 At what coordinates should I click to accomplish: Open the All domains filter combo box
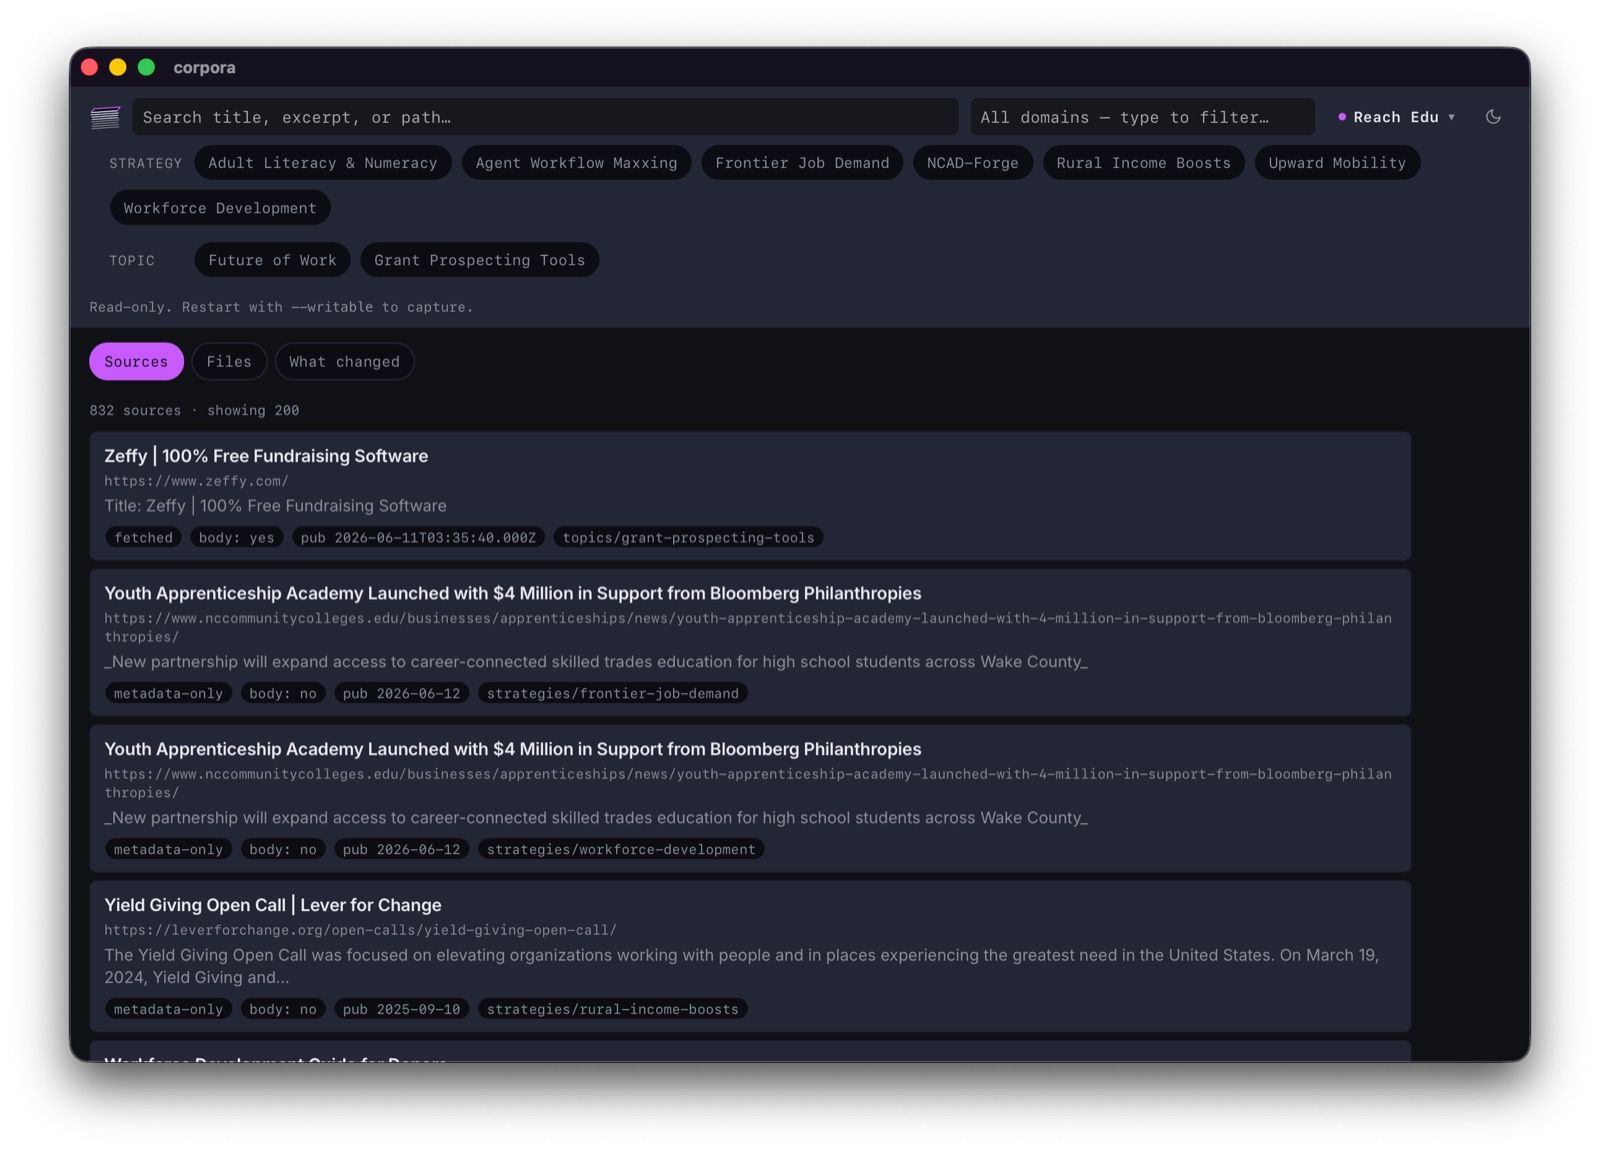coord(1142,117)
